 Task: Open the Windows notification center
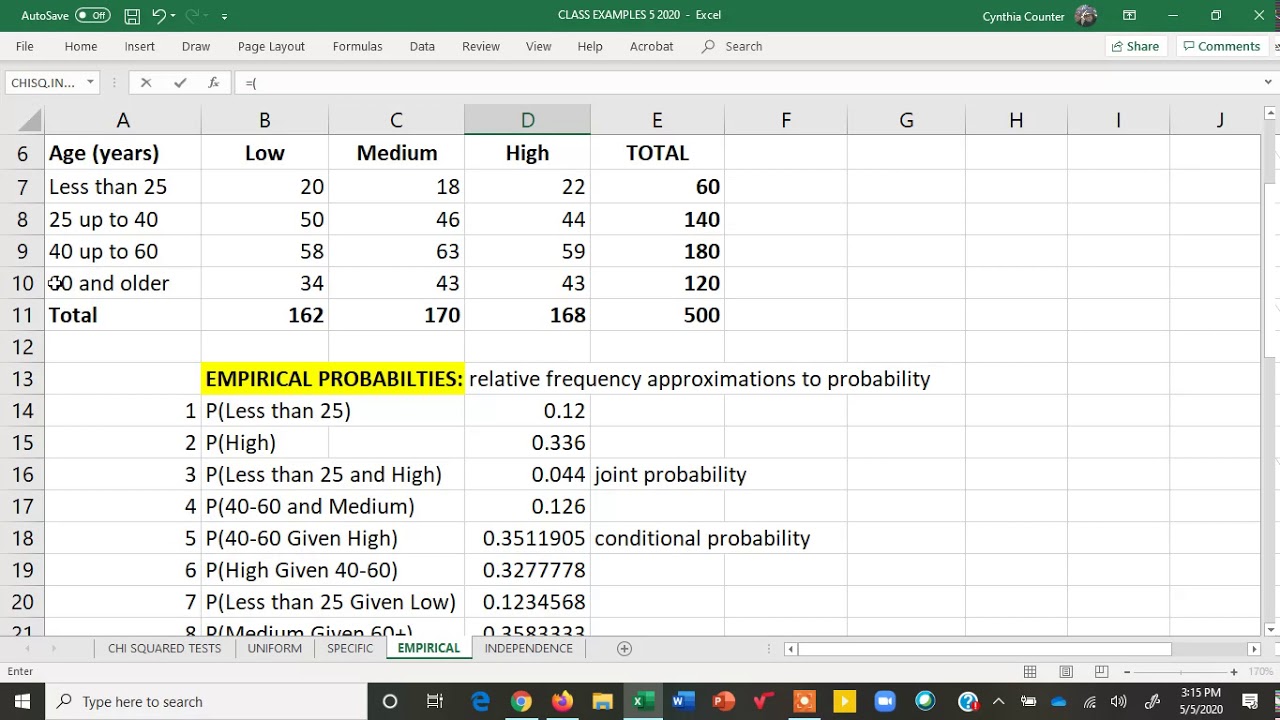tap(1250, 701)
